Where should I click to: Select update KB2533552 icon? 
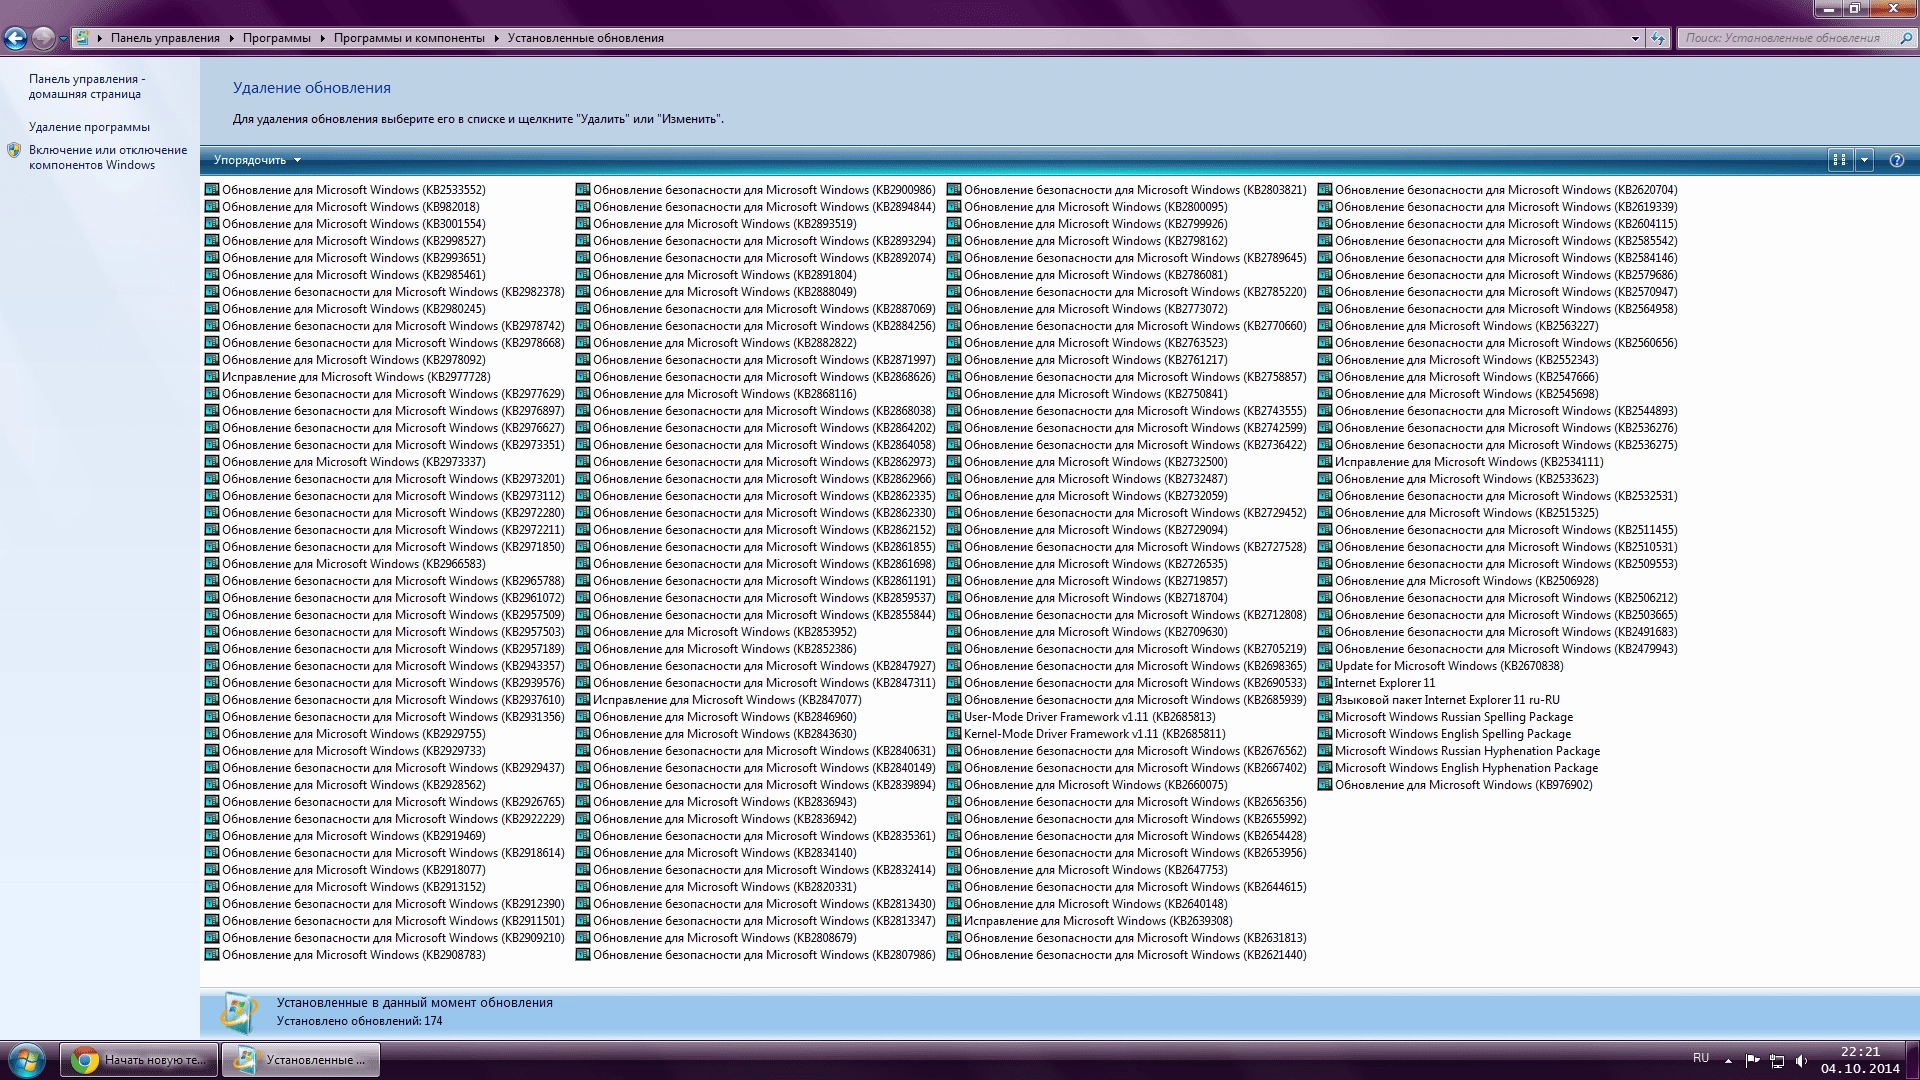(x=212, y=189)
